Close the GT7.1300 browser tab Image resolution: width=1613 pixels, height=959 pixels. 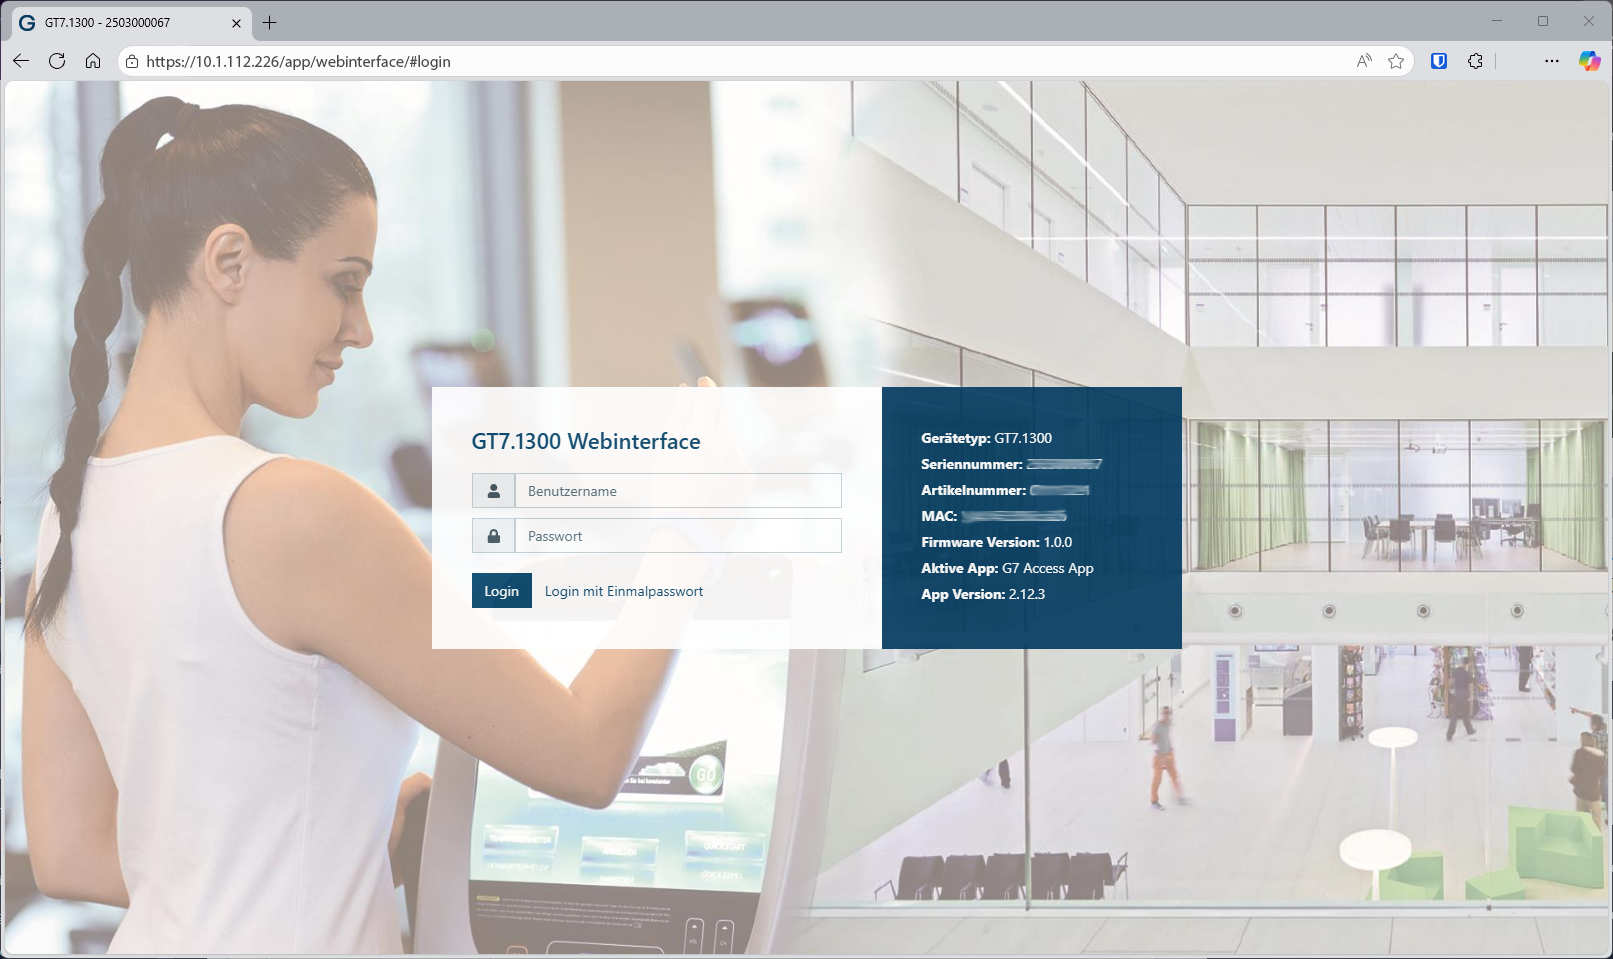pyautogui.click(x=237, y=22)
